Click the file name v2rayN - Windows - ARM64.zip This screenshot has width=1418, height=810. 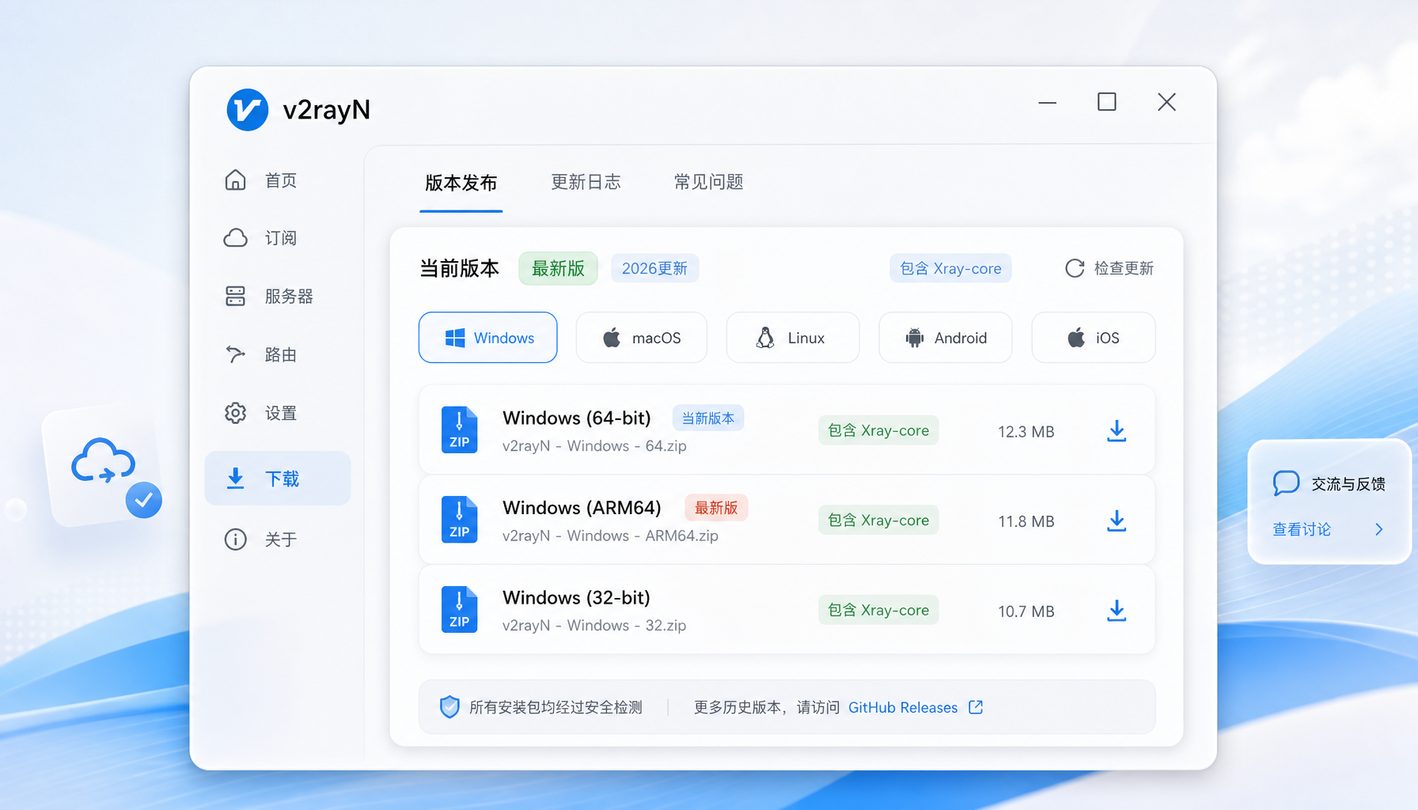point(610,535)
